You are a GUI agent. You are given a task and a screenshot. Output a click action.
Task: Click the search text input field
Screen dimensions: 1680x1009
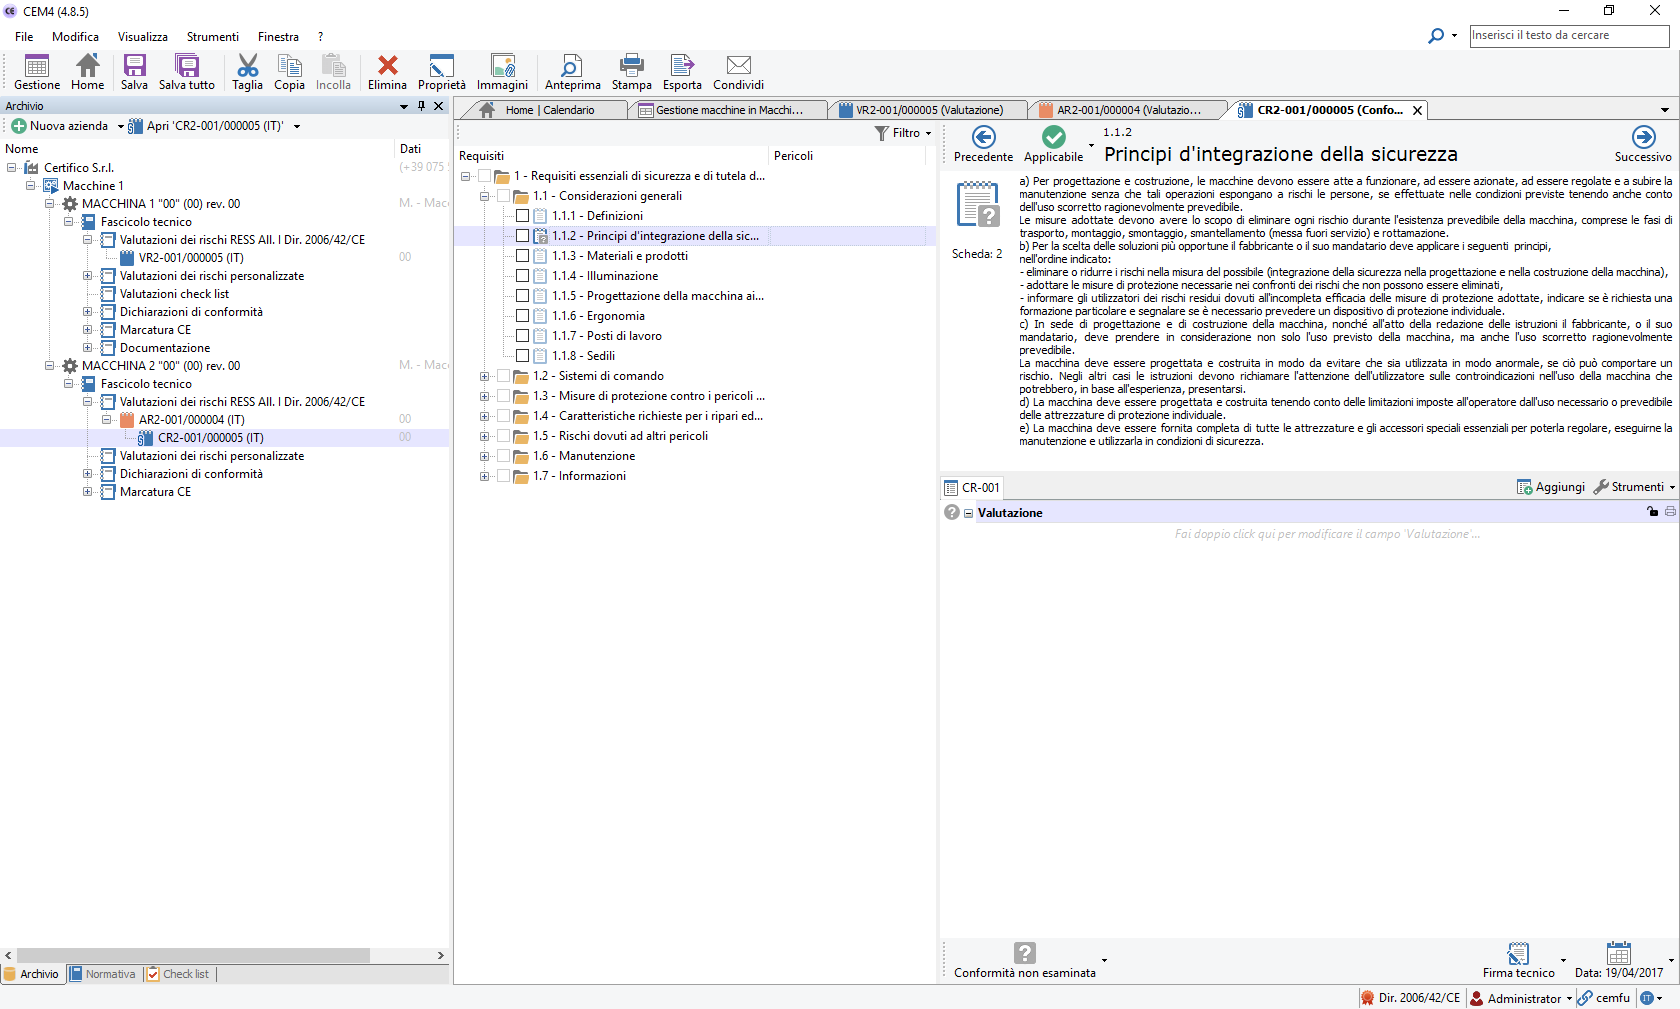(1568, 35)
